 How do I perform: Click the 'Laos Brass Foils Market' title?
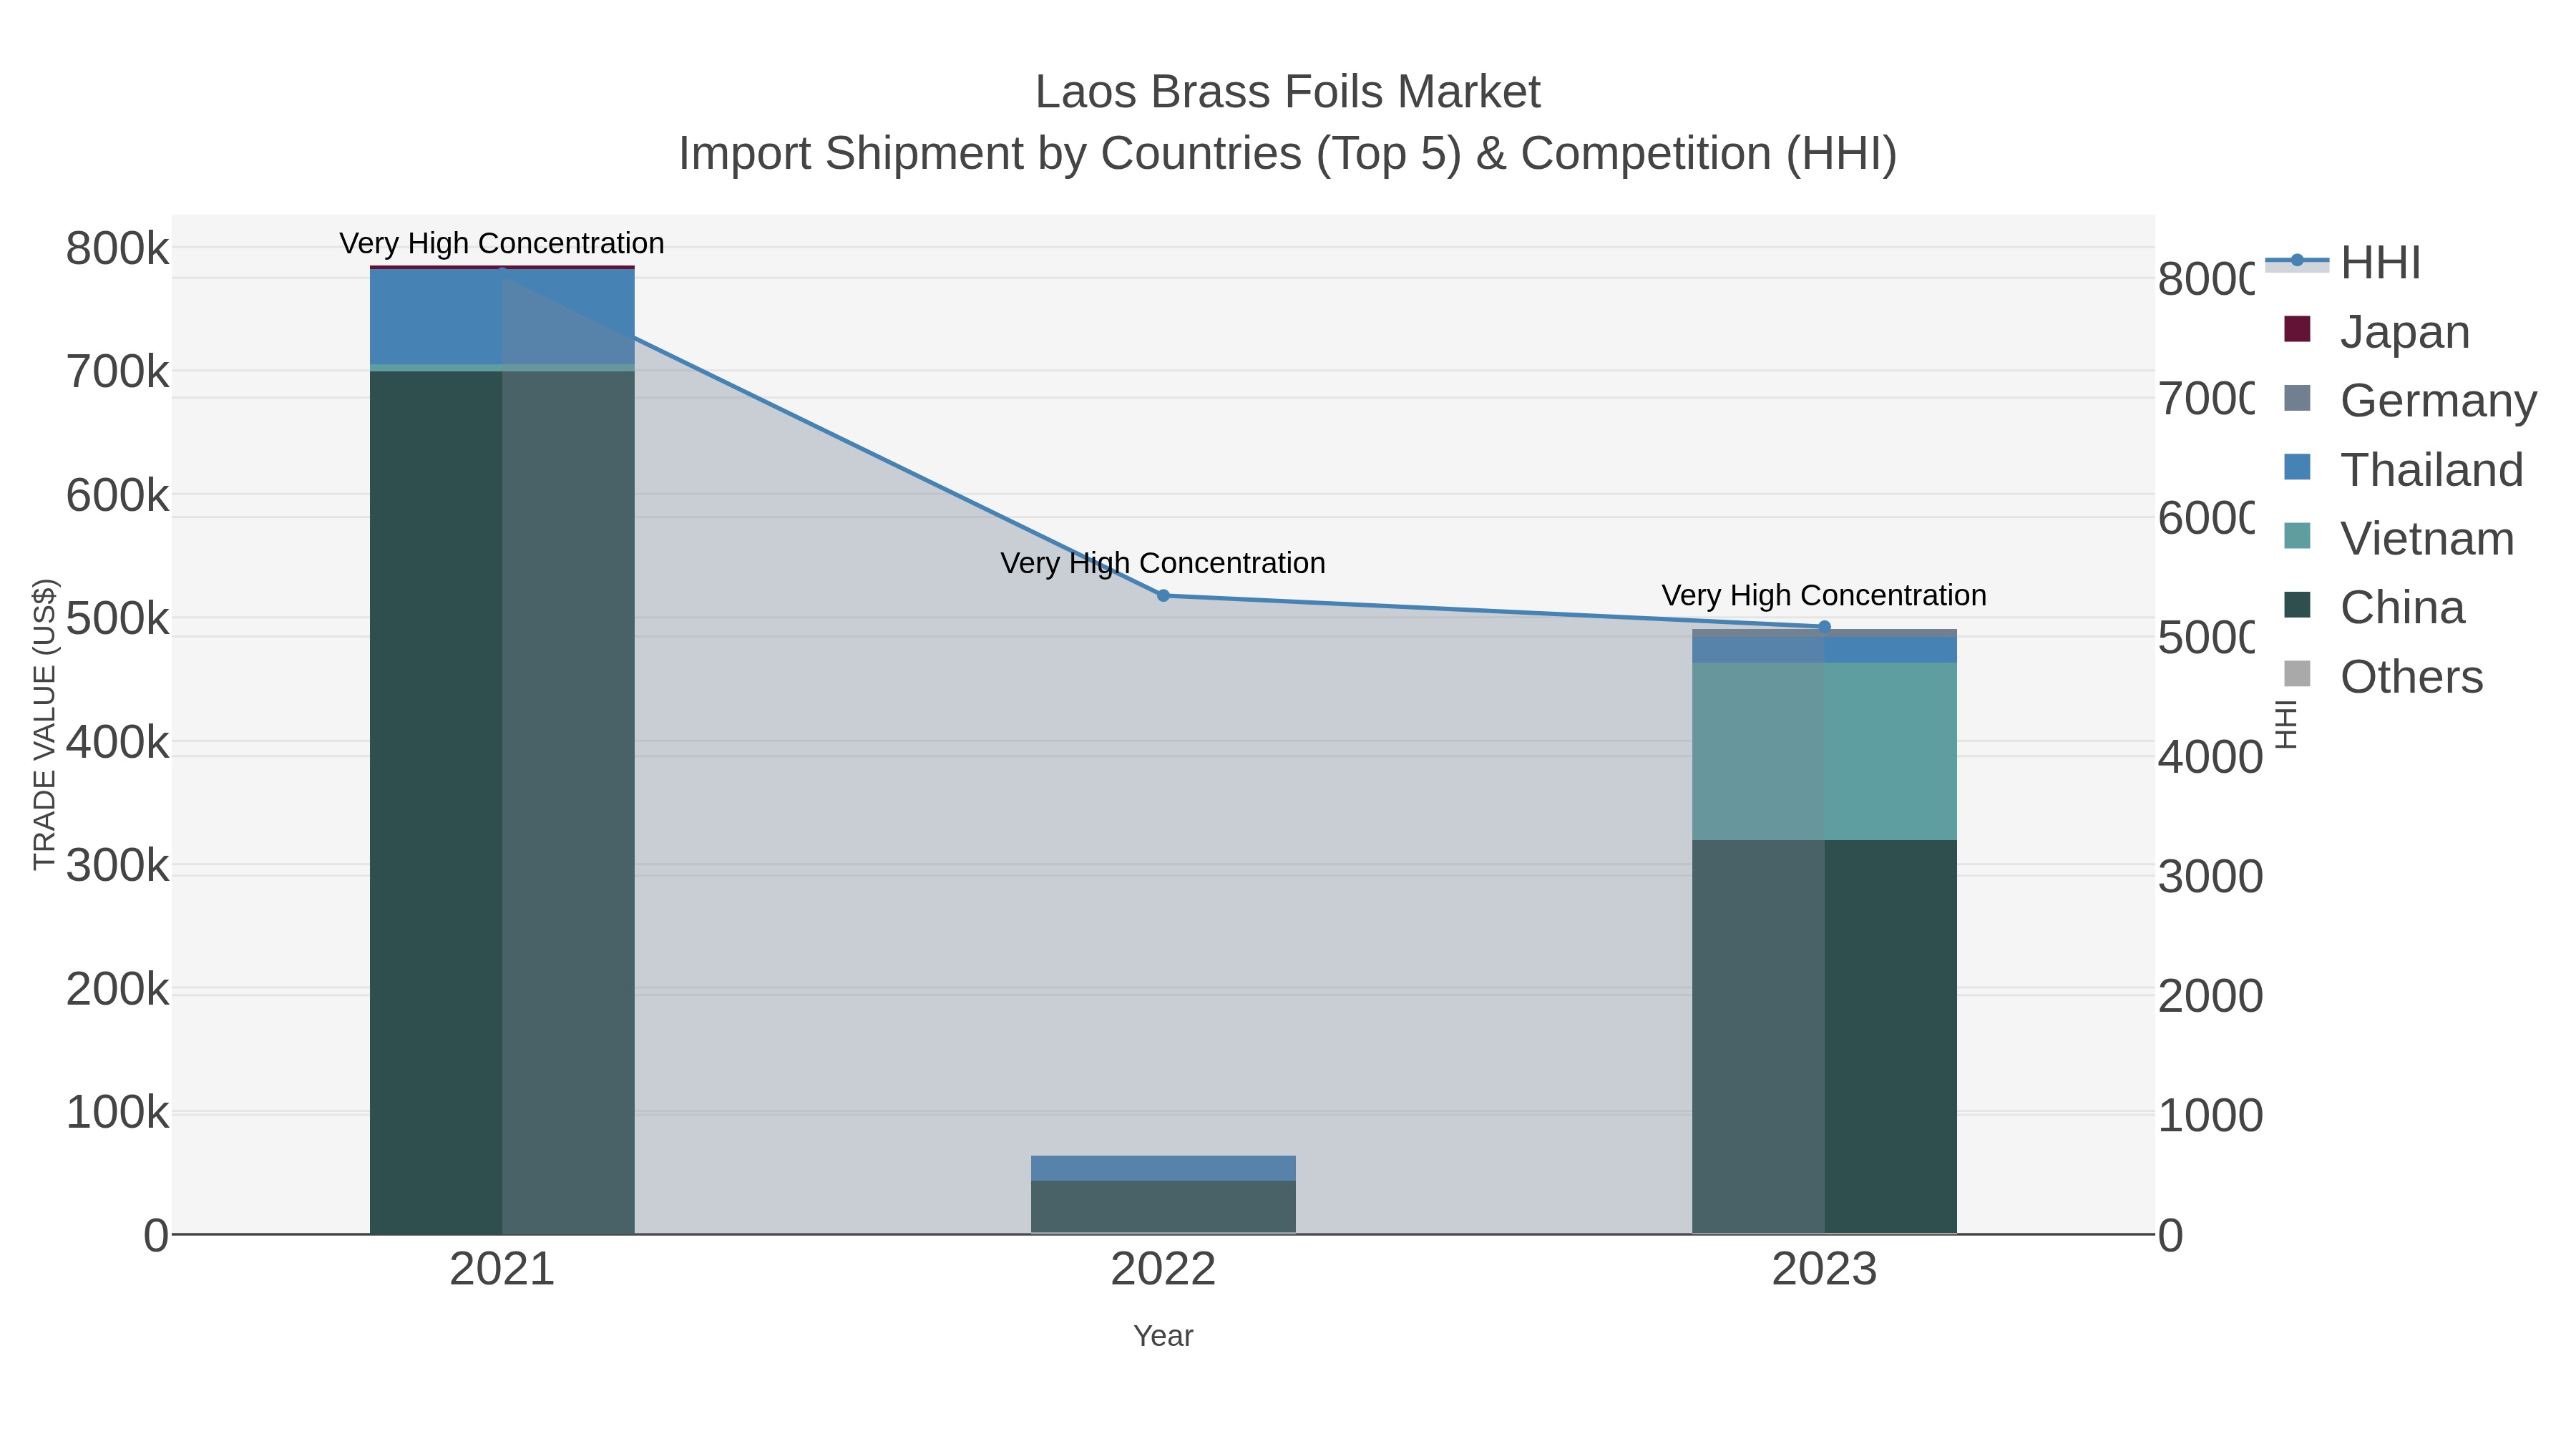[x=1288, y=92]
